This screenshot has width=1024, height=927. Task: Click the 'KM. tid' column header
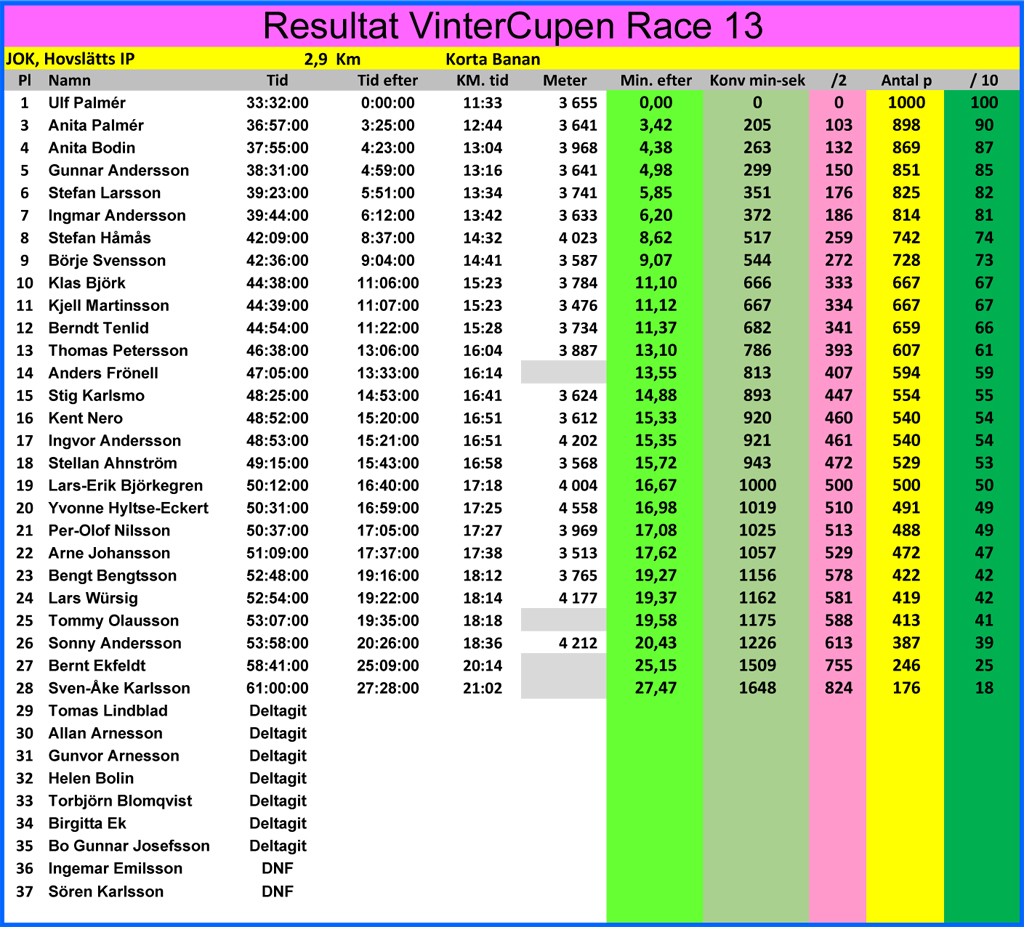[482, 80]
